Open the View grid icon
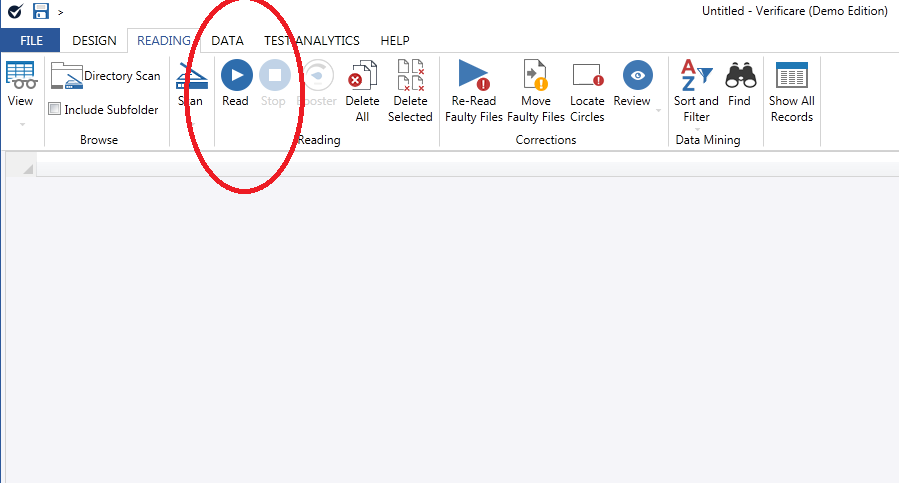The height and width of the screenshot is (483, 899). (x=21, y=75)
